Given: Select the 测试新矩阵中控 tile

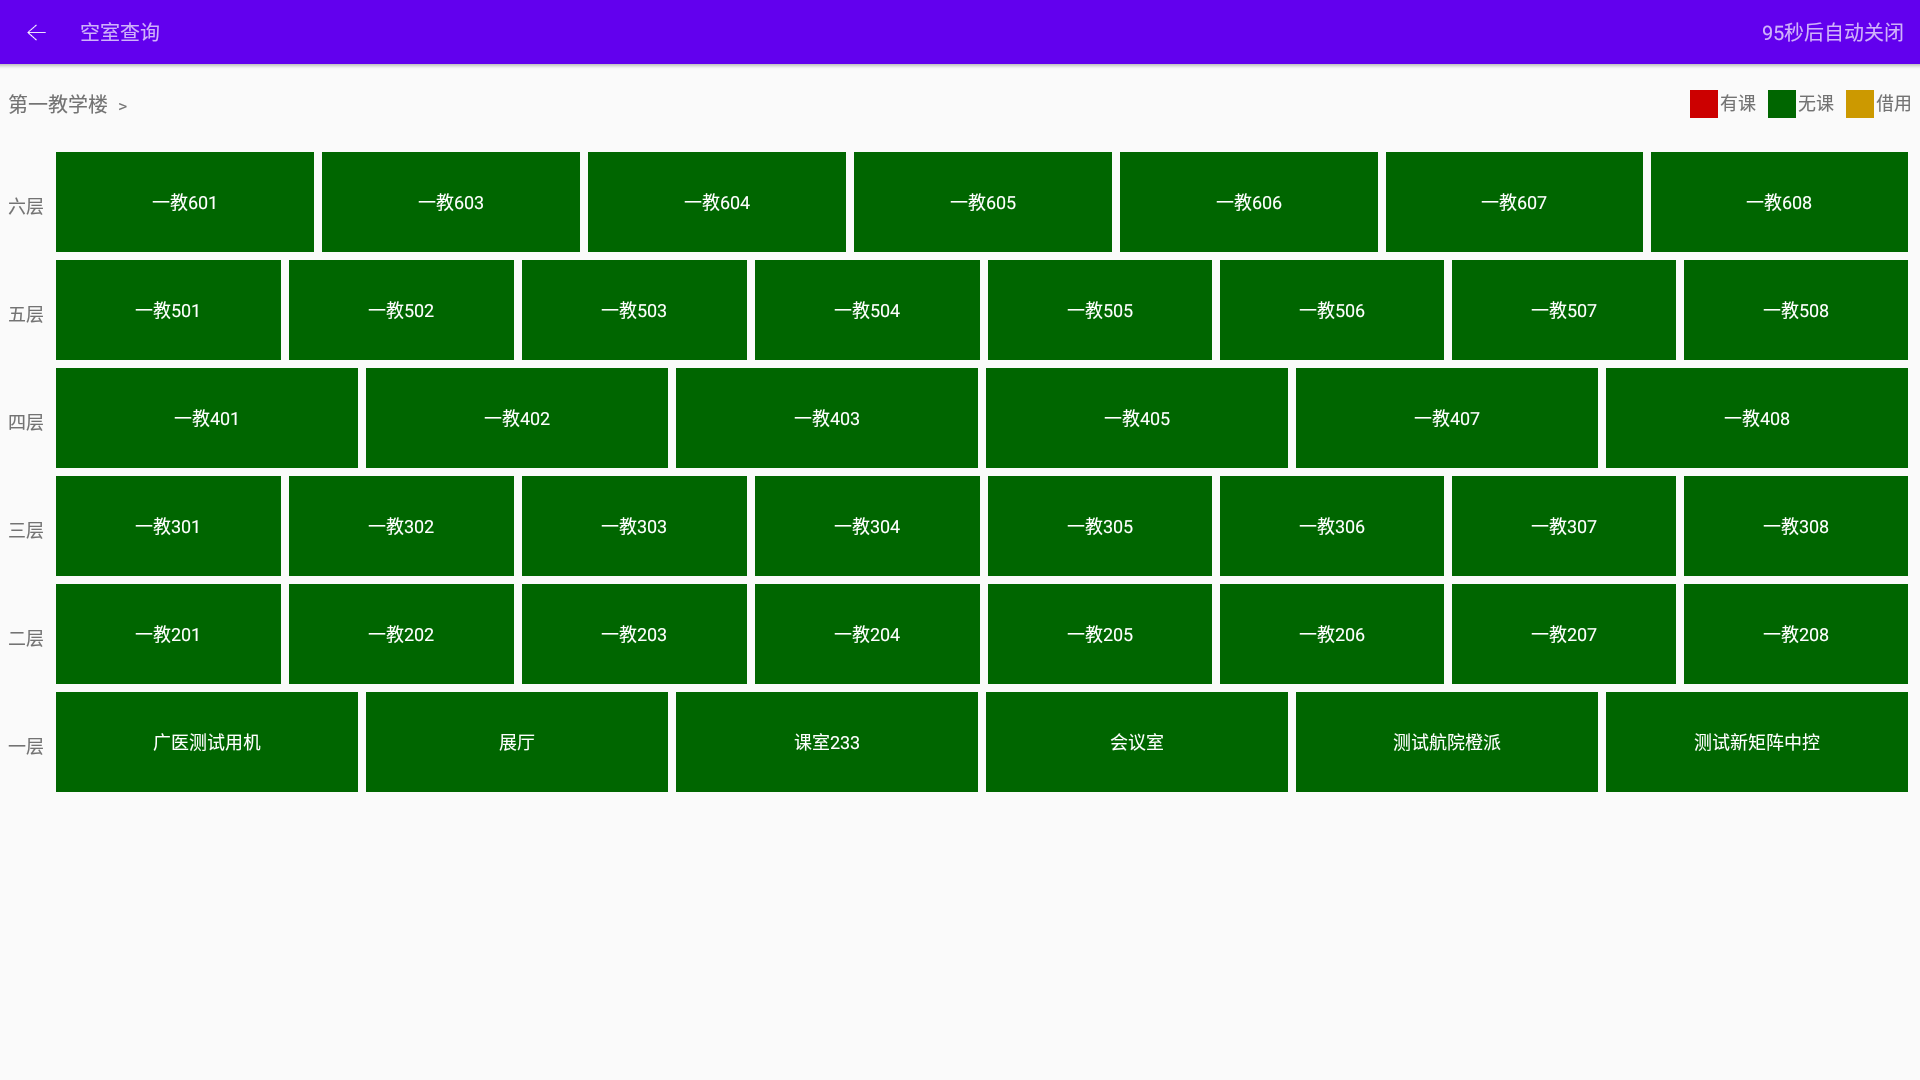Looking at the screenshot, I should click(1757, 742).
